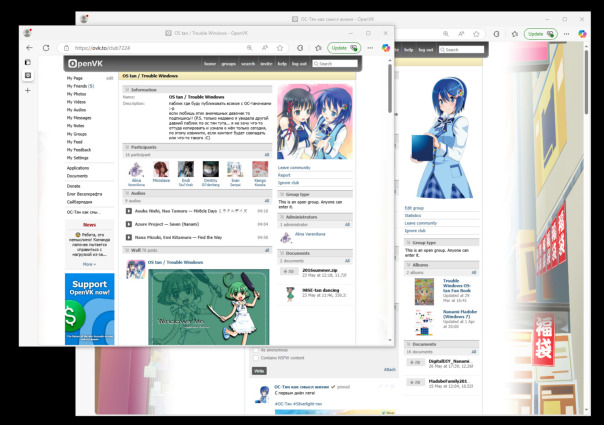Focus the Search field in front OpenVK header
604x425 pixels.
coord(335,64)
